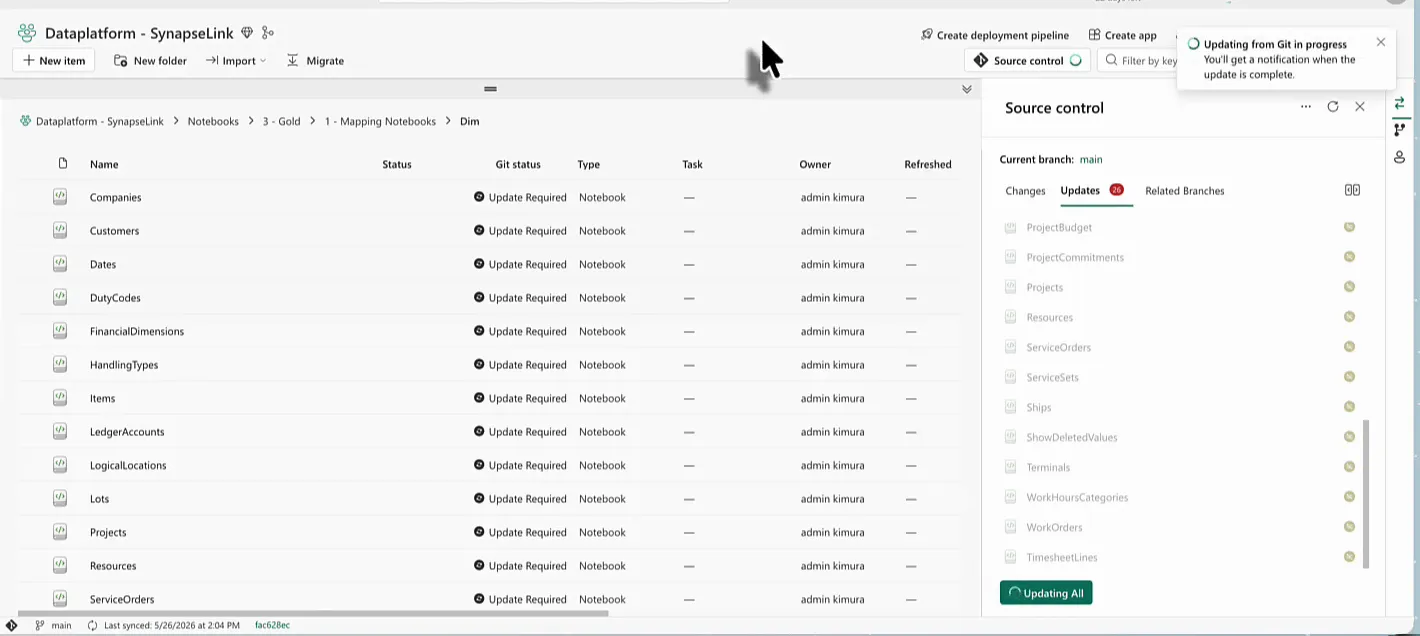Open Source control toolbar button

pyautogui.click(x=1027, y=61)
